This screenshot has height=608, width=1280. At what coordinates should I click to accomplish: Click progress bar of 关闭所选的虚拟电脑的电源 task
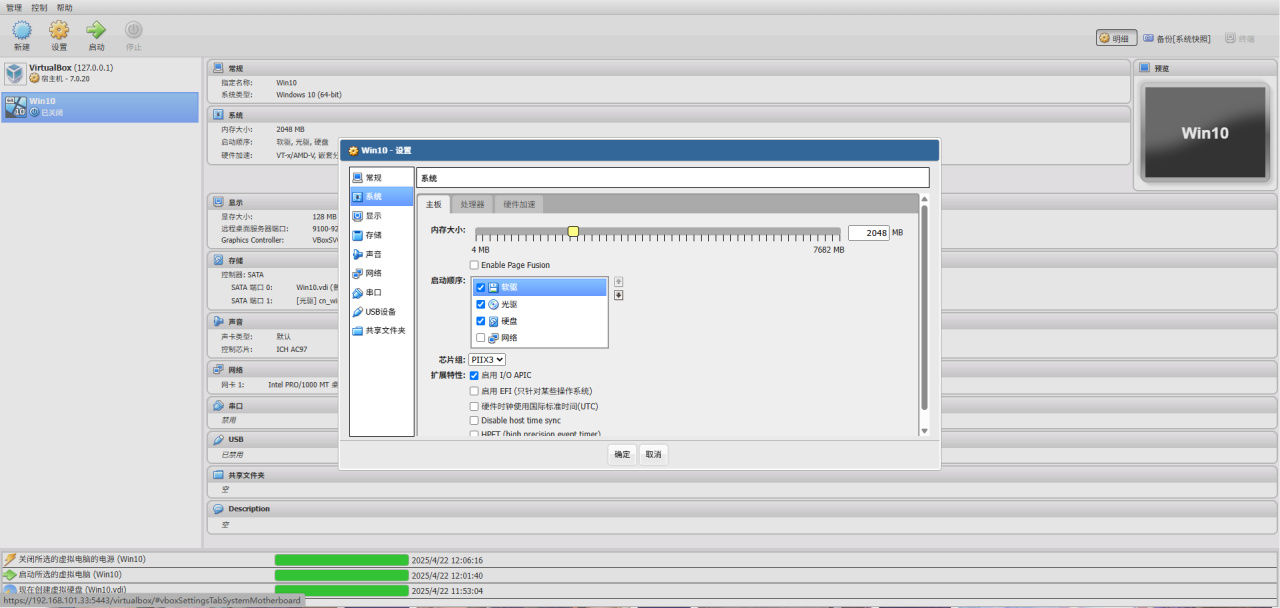pos(341,560)
